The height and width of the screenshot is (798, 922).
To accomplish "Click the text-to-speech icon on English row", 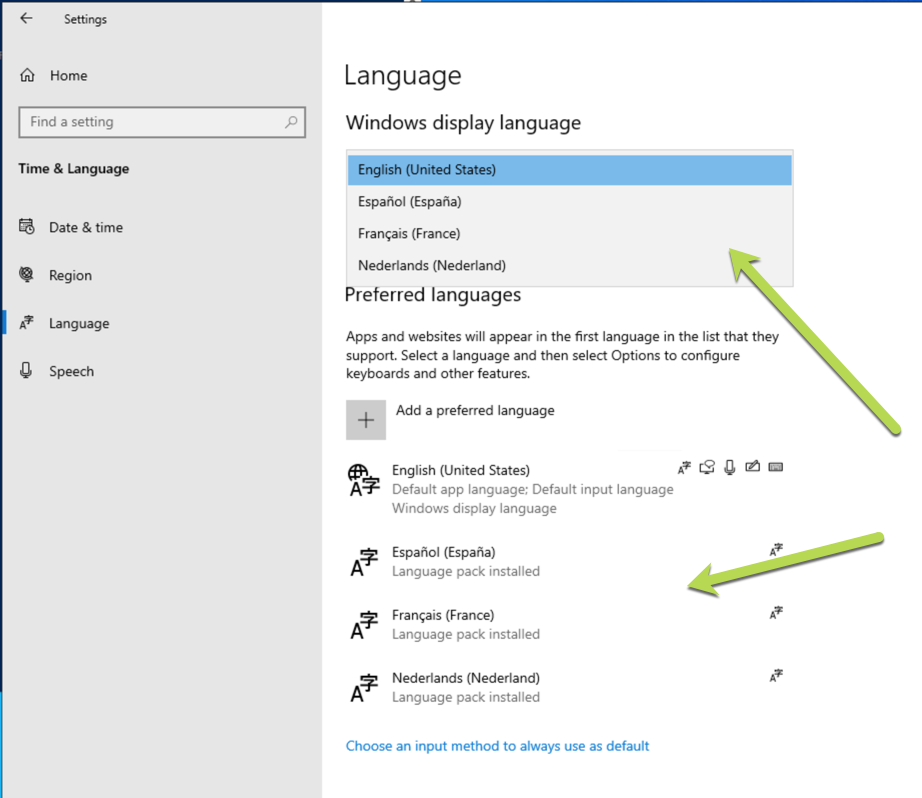I will point(707,468).
